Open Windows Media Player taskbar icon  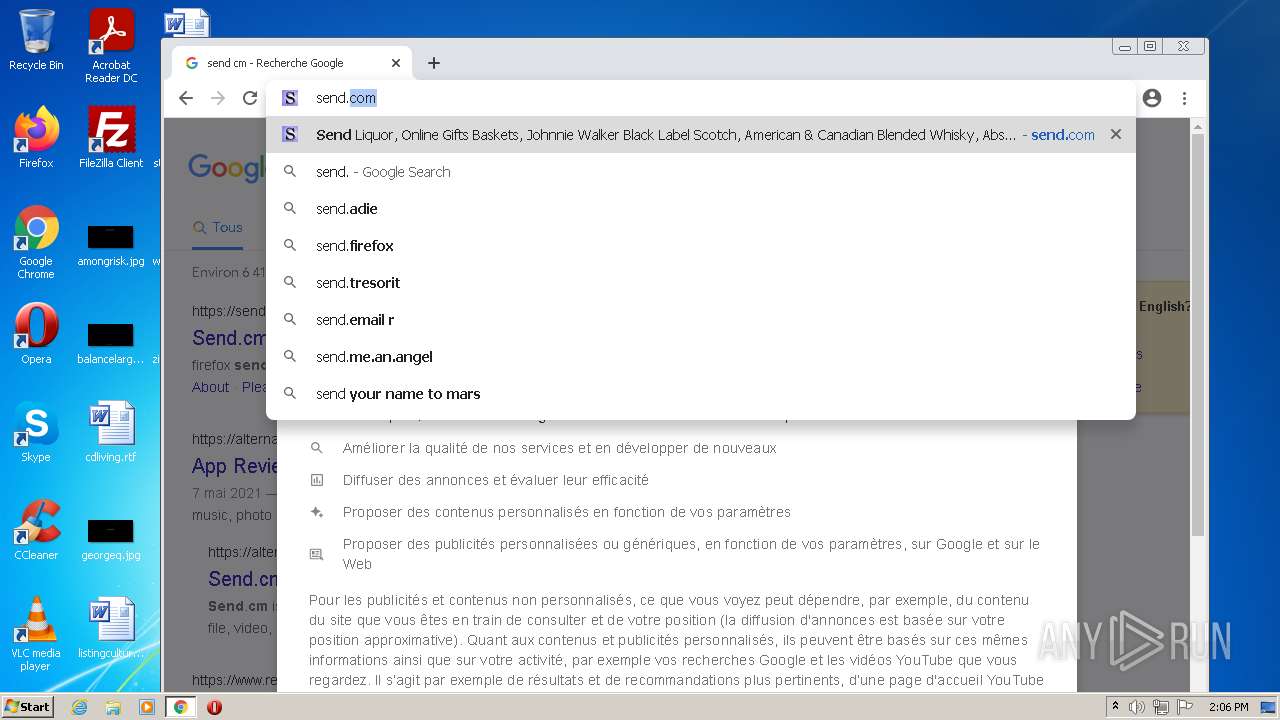(147, 707)
